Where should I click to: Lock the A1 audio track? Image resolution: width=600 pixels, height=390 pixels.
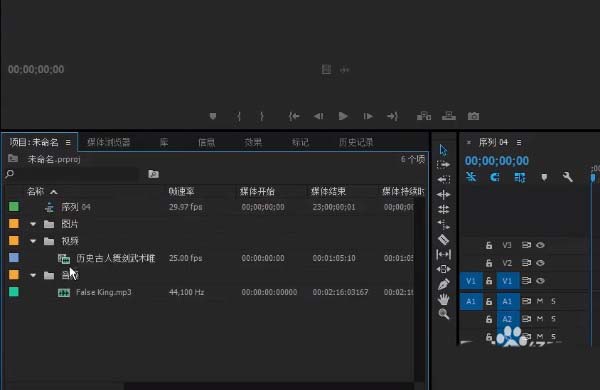click(x=489, y=301)
